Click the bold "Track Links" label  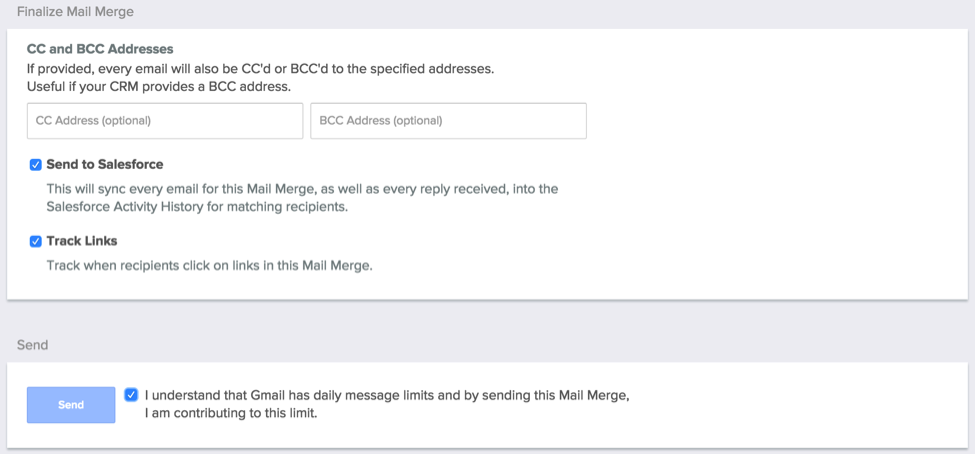[x=82, y=241]
